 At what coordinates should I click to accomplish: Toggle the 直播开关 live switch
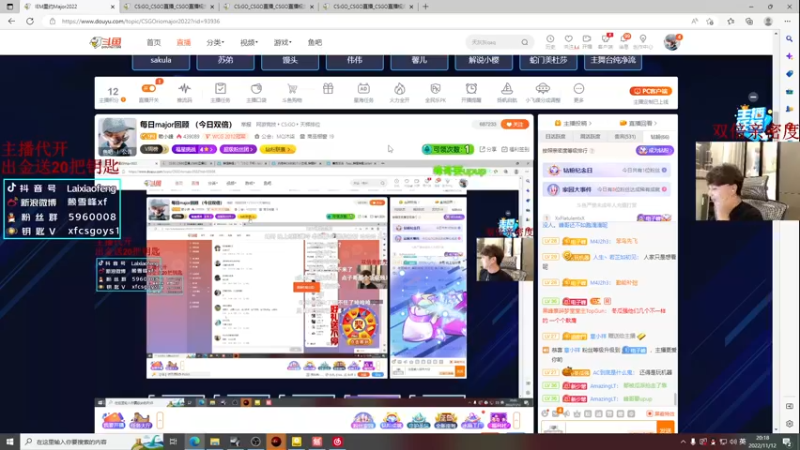click(149, 89)
